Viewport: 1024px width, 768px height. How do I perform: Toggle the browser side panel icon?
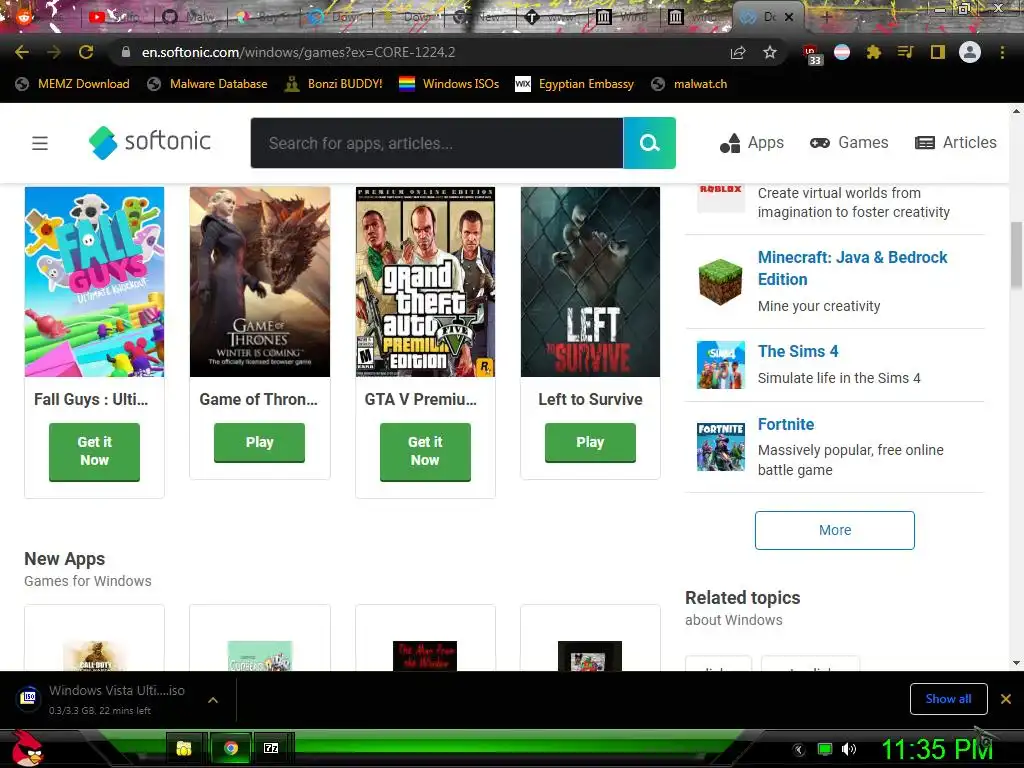click(x=938, y=52)
